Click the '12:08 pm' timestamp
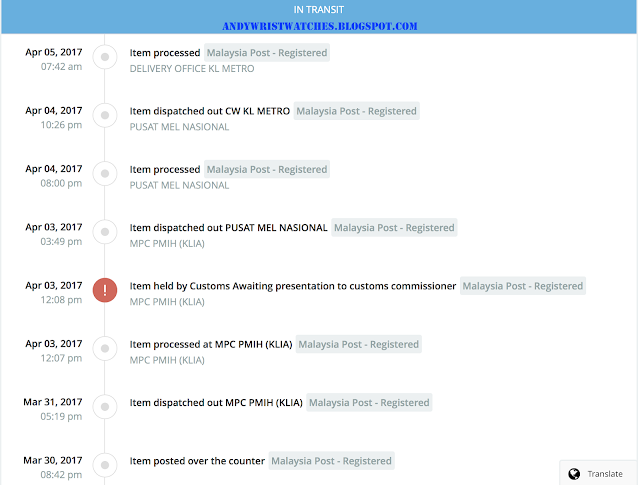640x485 pixels. pos(61,300)
